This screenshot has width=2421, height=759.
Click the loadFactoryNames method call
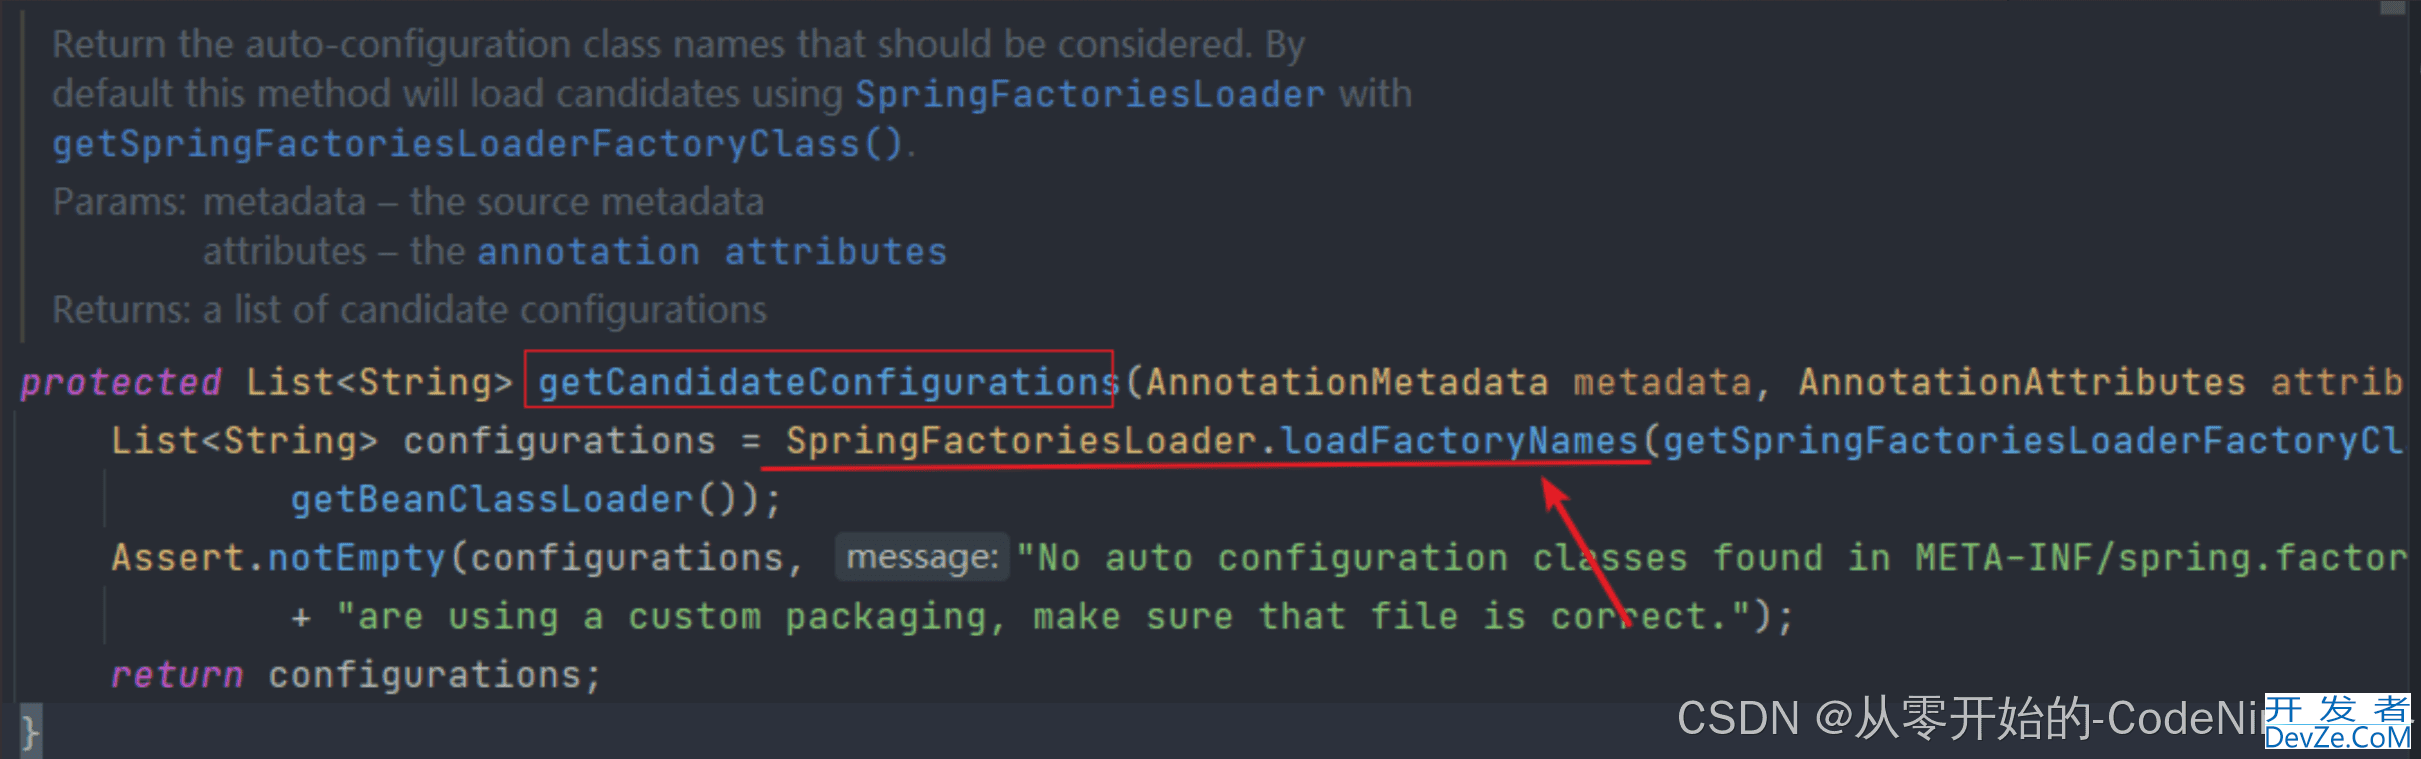(1459, 441)
